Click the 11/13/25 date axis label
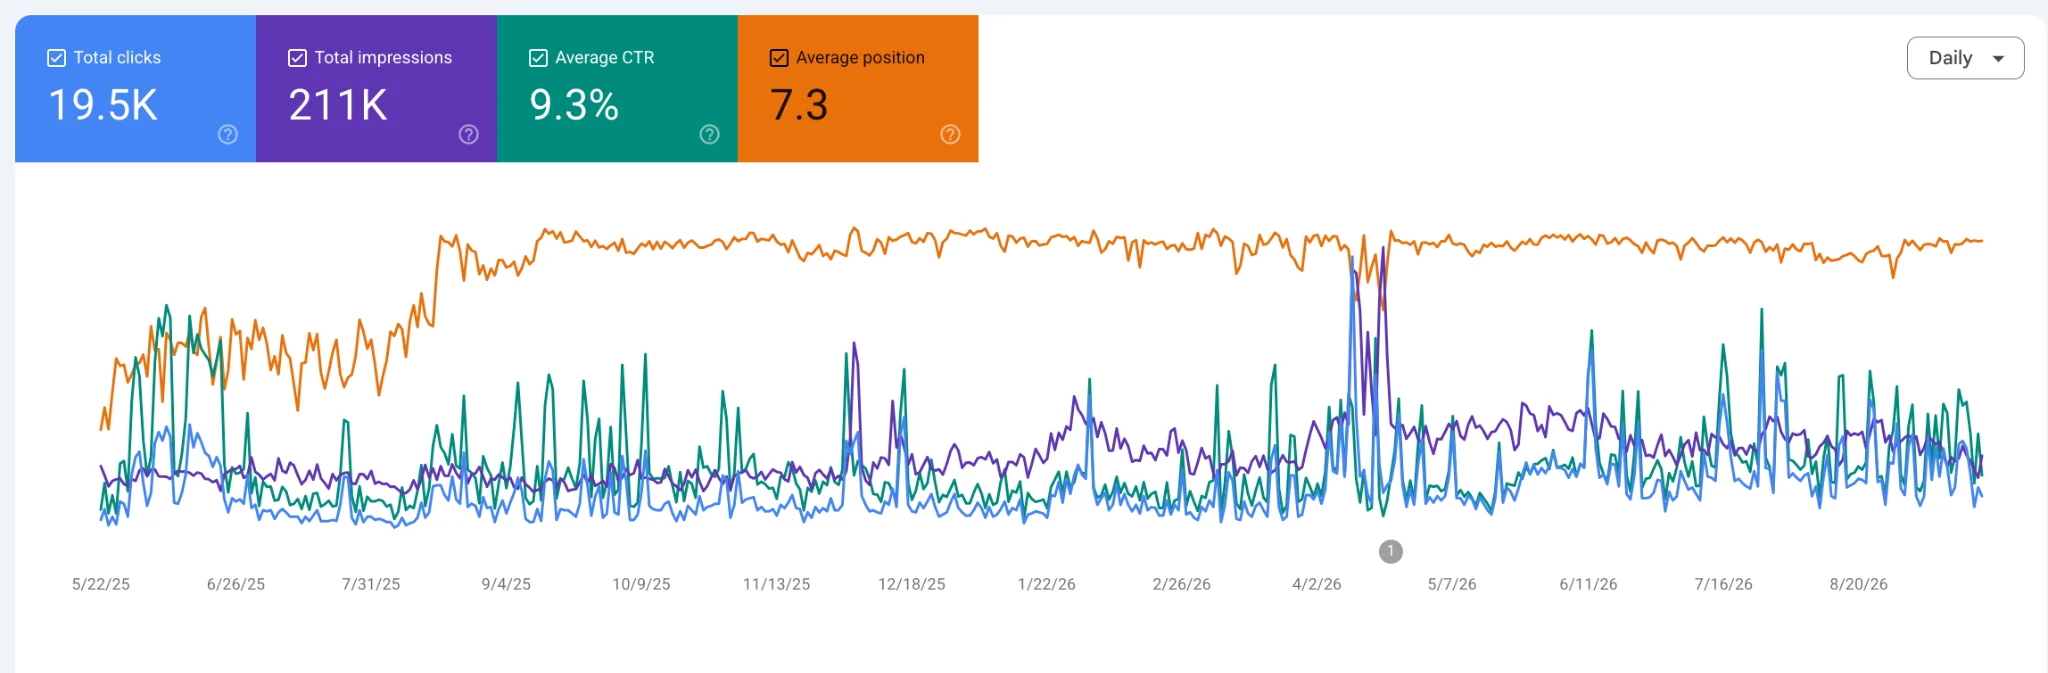Viewport: 2048px width, 673px height. 776,584
